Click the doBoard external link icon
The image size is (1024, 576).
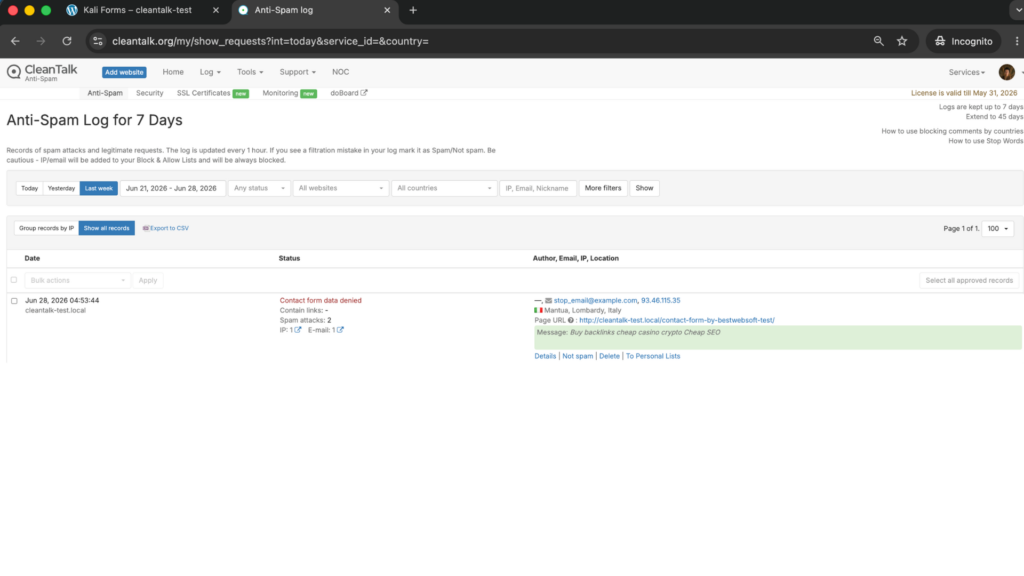[x=364, y=93]
